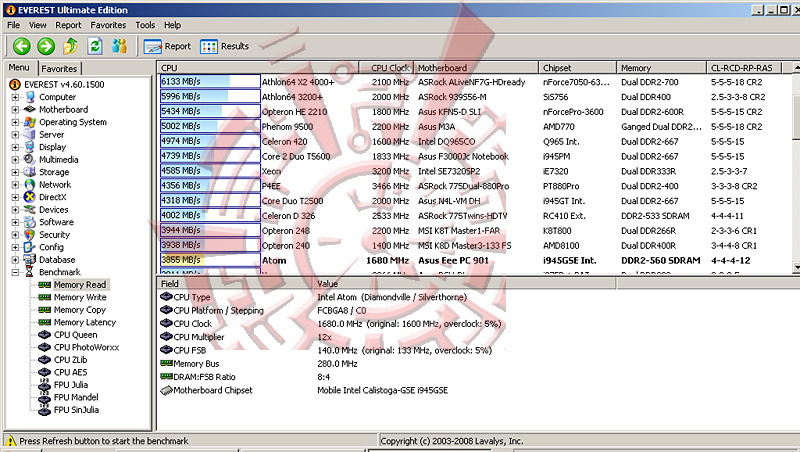The image size is (800, 452).
Task: Expand the Server tree node
Action: (x=15, y=135)
